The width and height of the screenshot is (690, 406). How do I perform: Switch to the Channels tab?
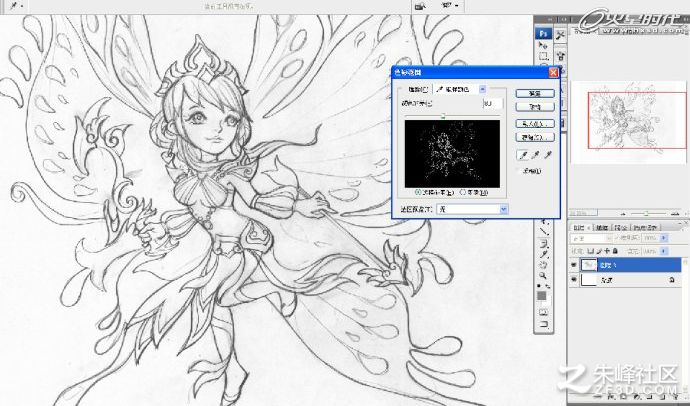tap(602, 228)
